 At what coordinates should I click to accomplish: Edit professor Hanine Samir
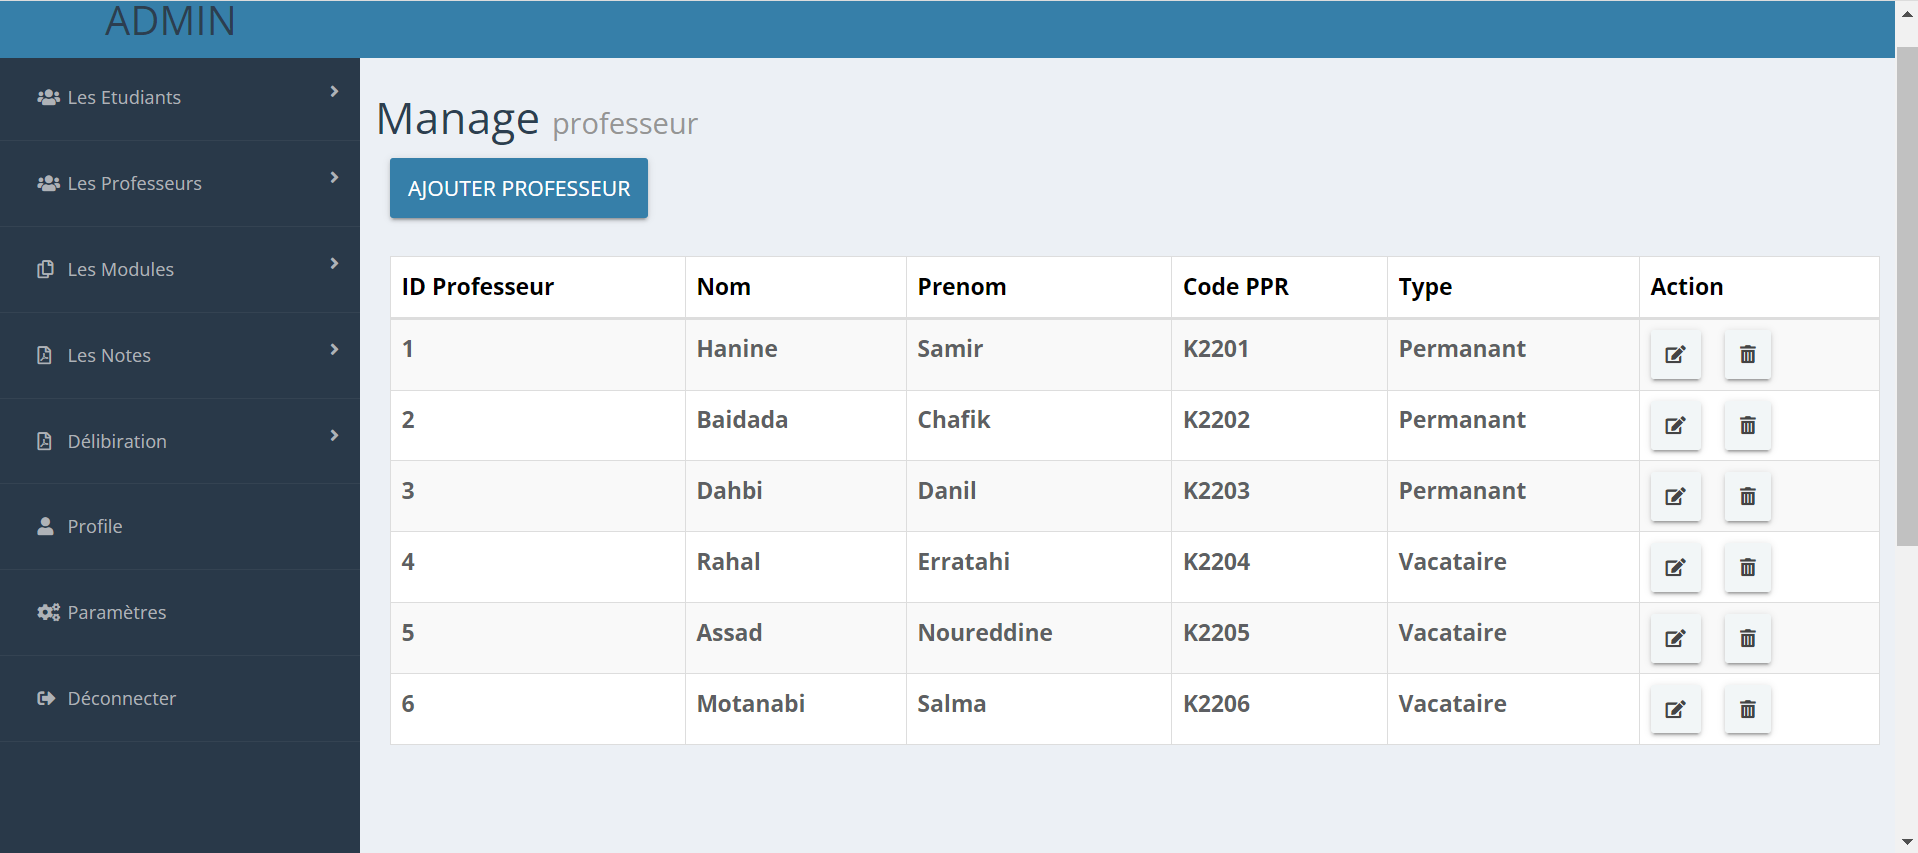1675,354
